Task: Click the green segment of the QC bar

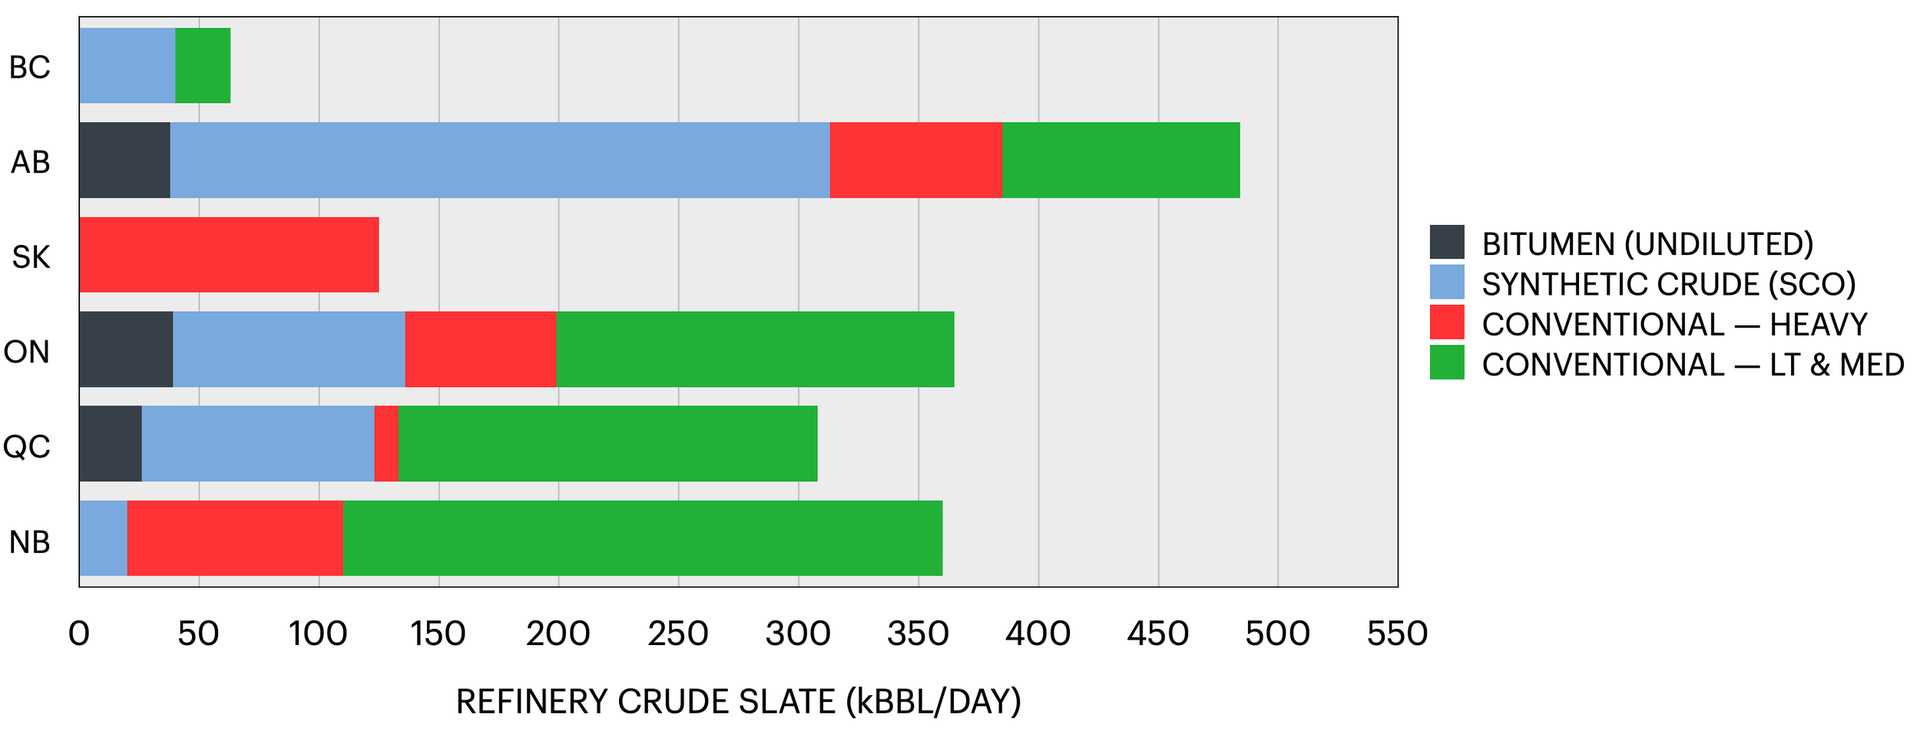Action: pos(608,444)
